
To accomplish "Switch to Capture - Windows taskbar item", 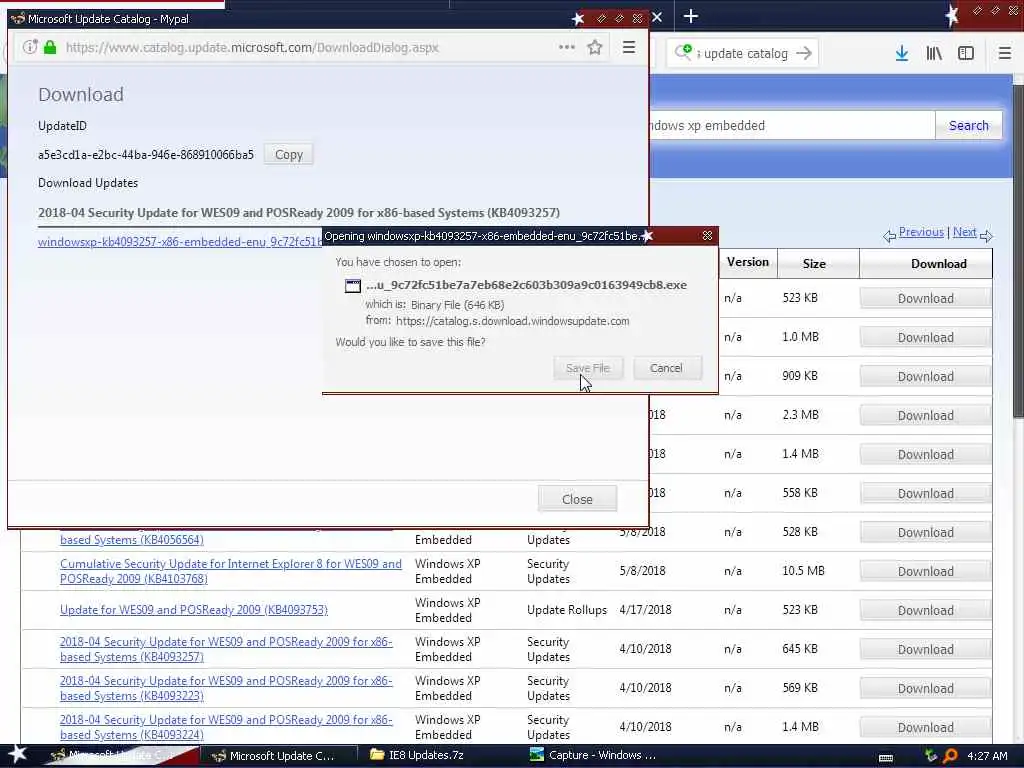I will coord(593,756).
